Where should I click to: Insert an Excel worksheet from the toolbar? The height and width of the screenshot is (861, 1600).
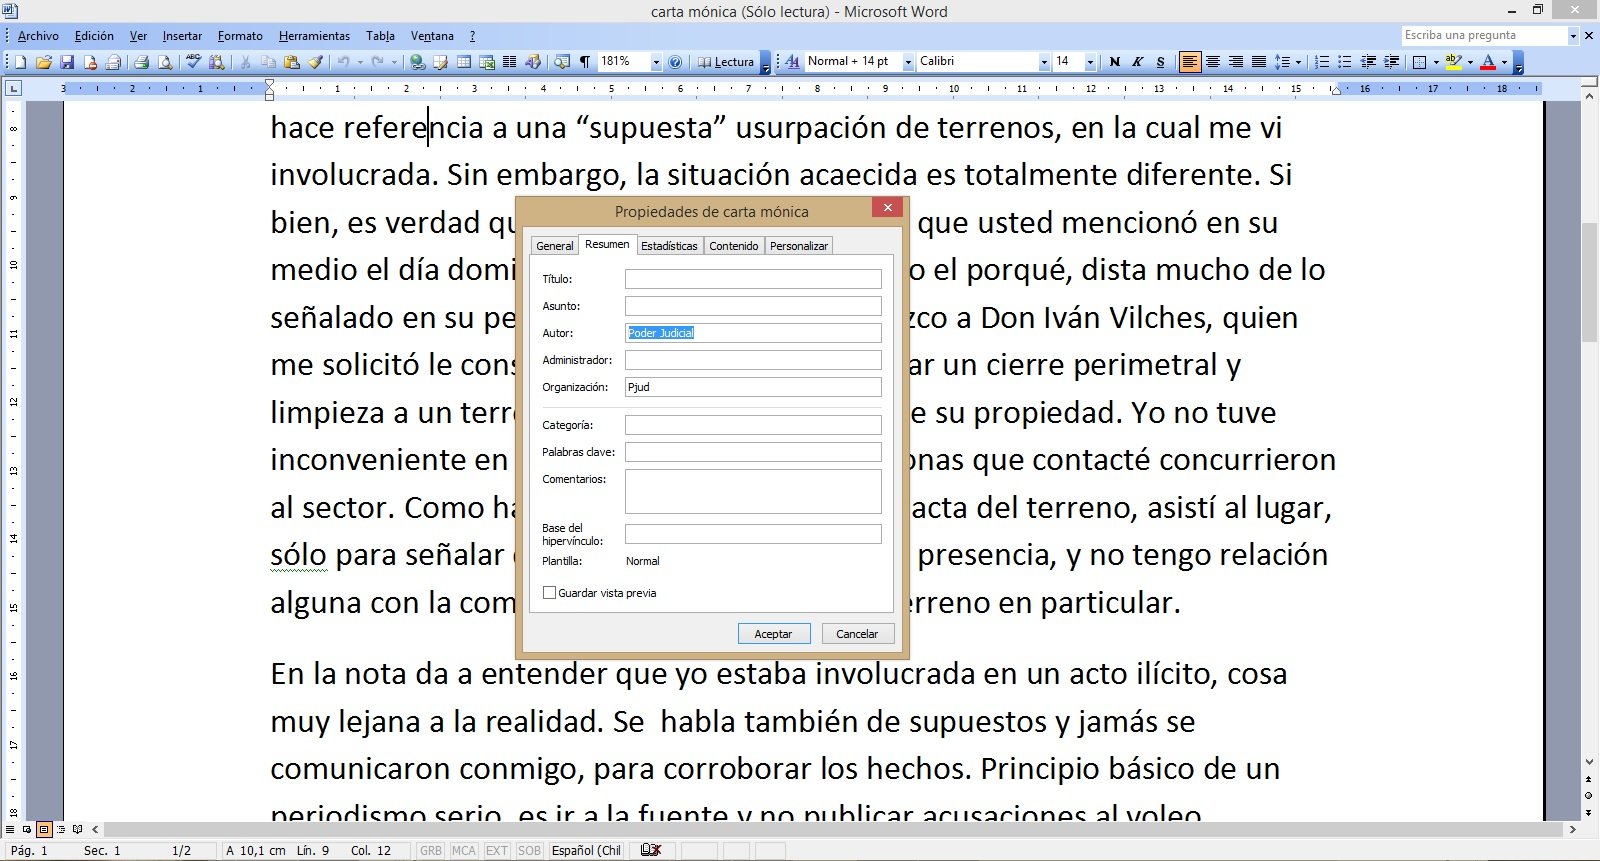coord(487,62)
